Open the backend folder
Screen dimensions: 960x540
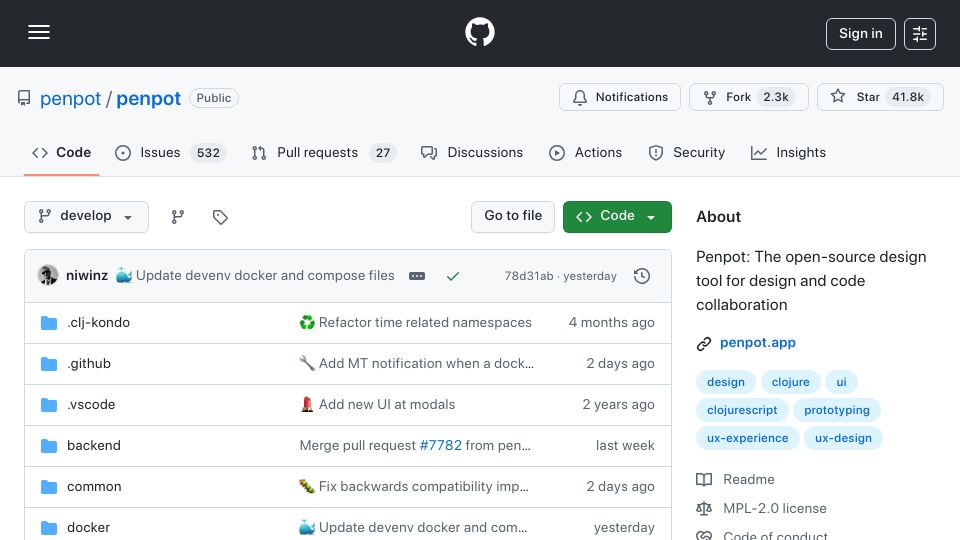[x=94, y=446]
